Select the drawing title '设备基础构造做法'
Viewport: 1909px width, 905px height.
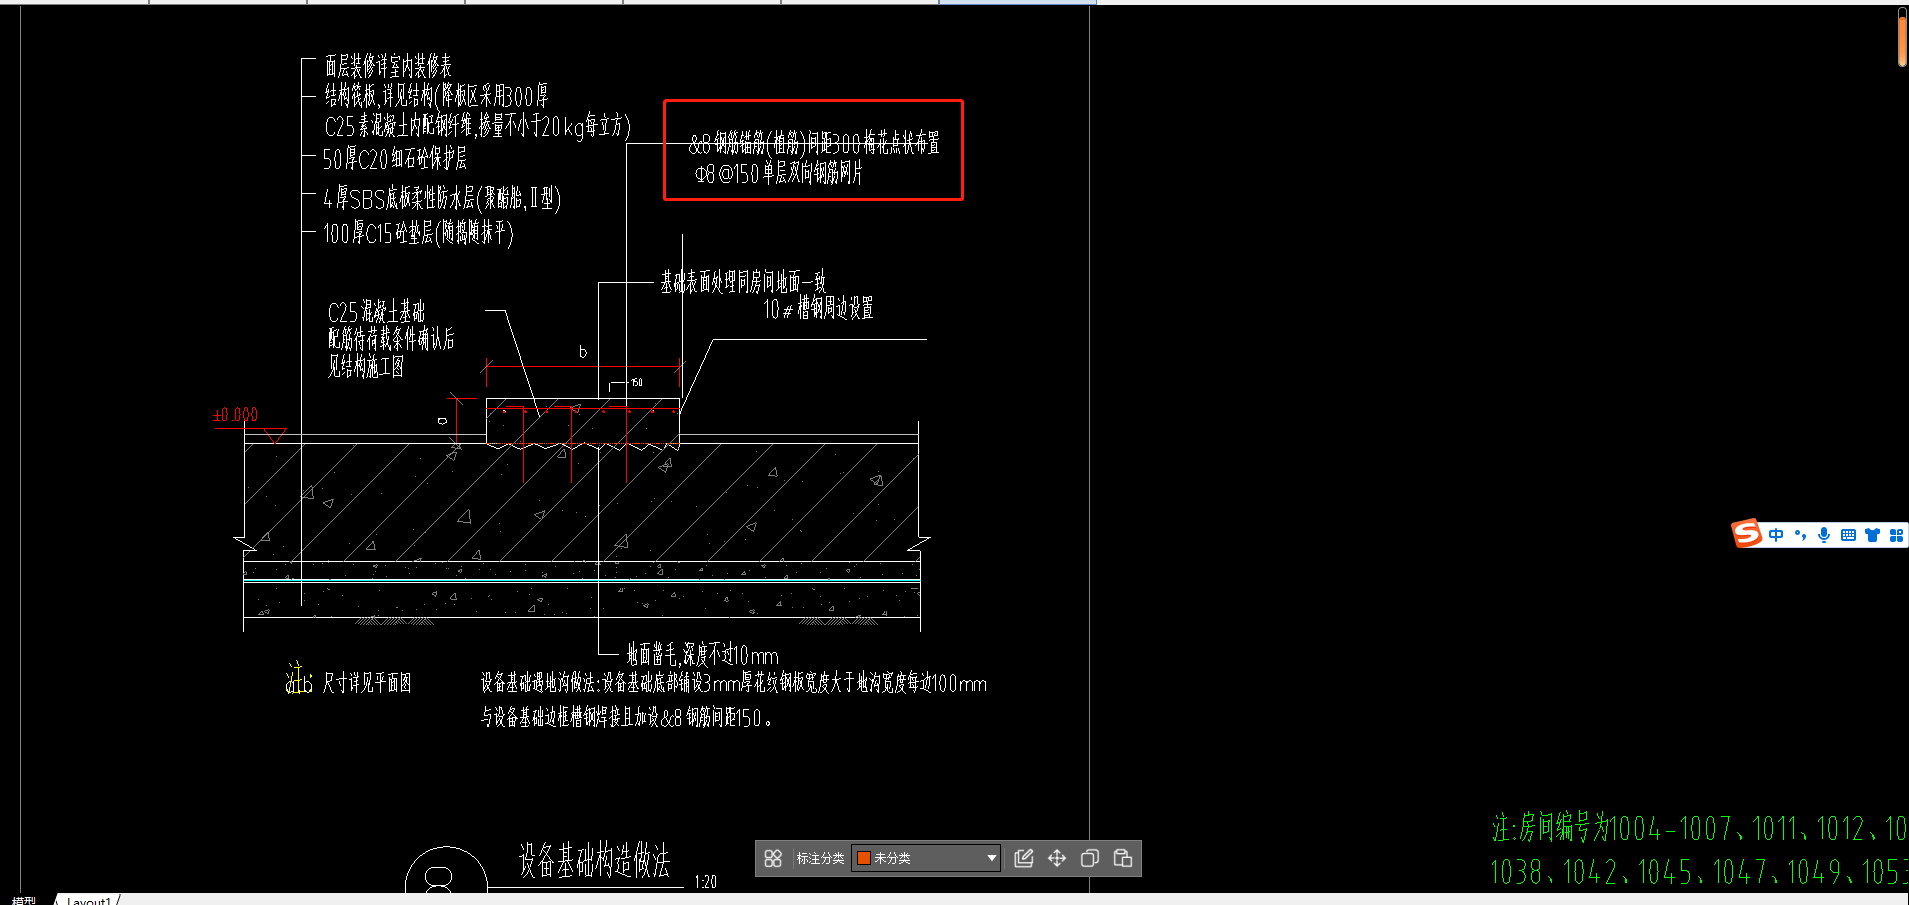click(594, 860)
